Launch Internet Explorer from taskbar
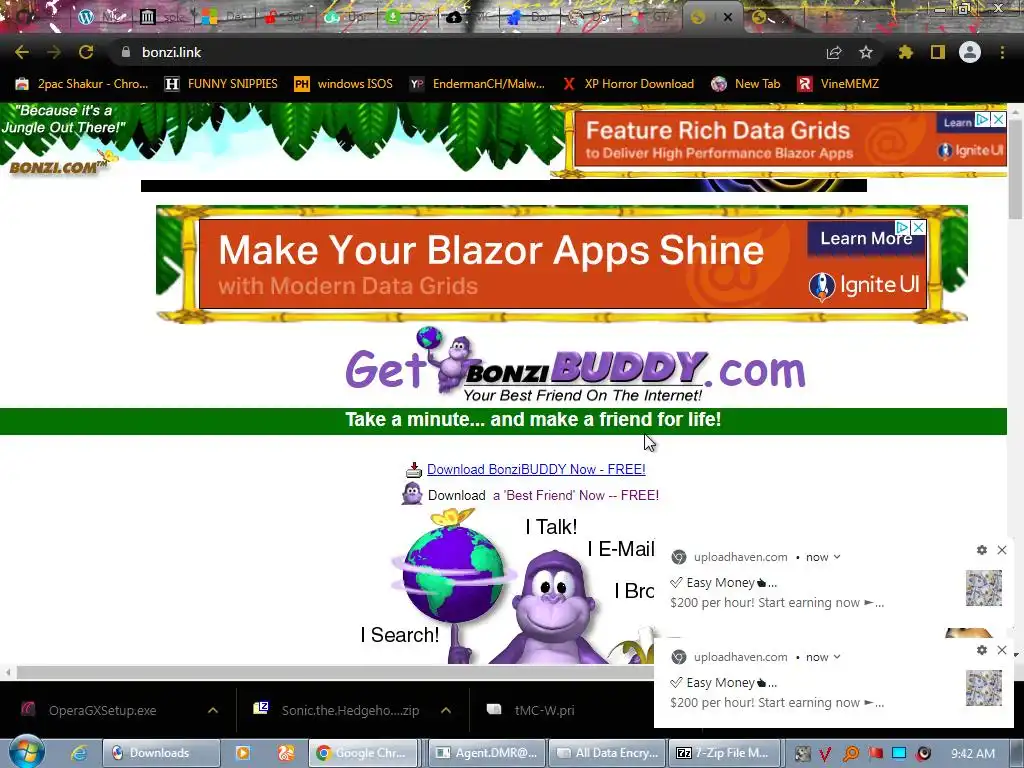The height and width of the screenshot is (768, 1024). (x=79, y=753)
